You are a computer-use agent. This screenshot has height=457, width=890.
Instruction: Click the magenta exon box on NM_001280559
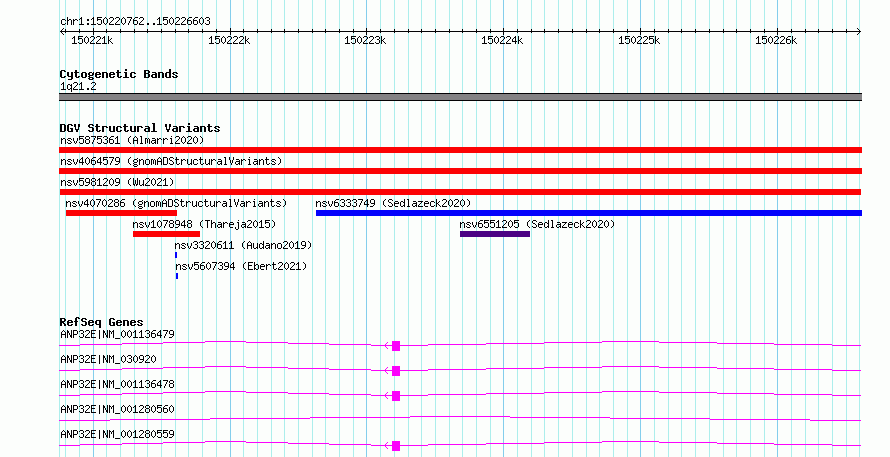tap(396, 446)
